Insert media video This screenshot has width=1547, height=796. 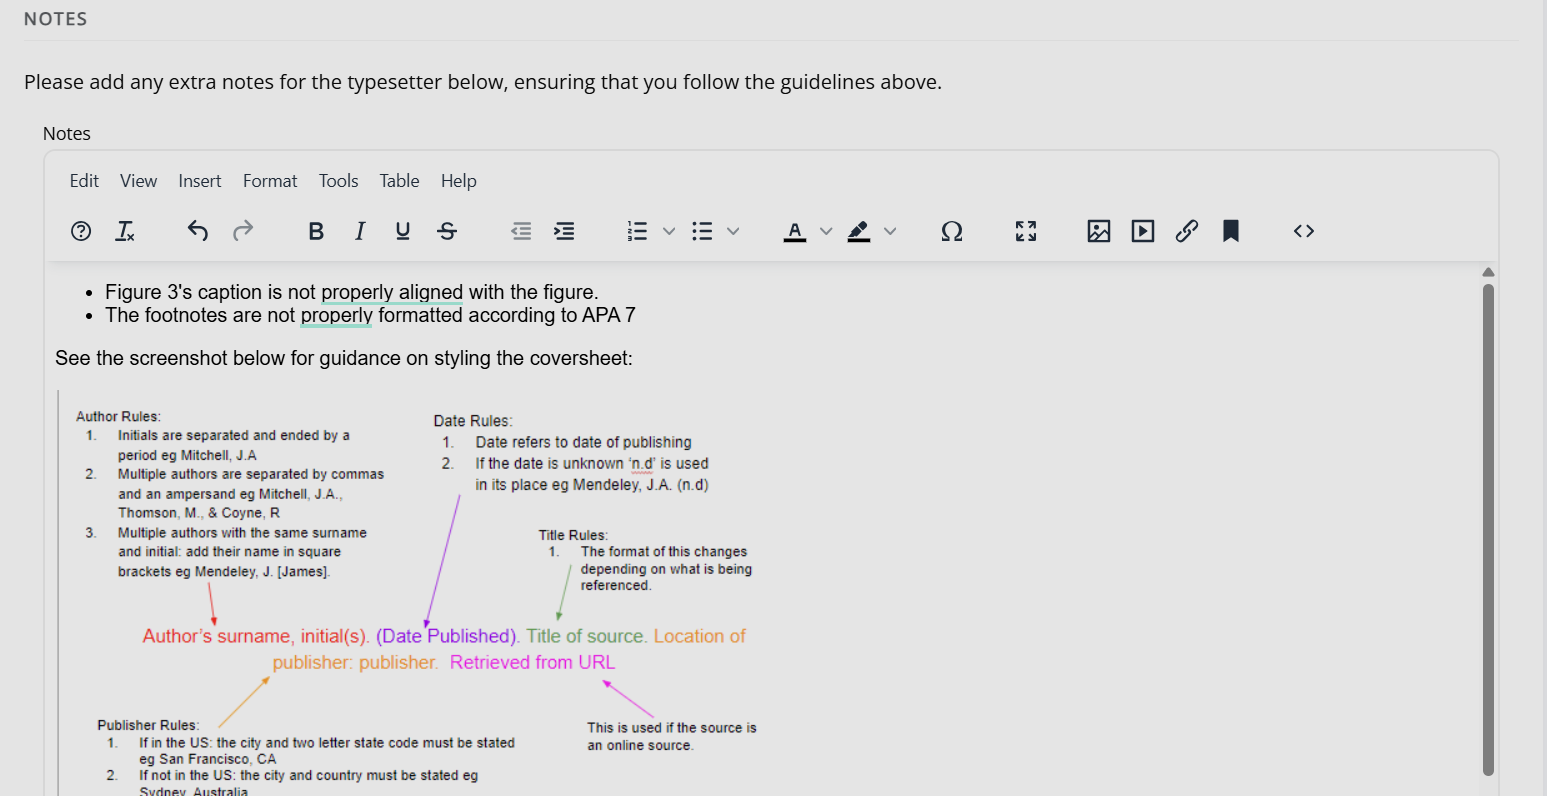point(1143,231)
